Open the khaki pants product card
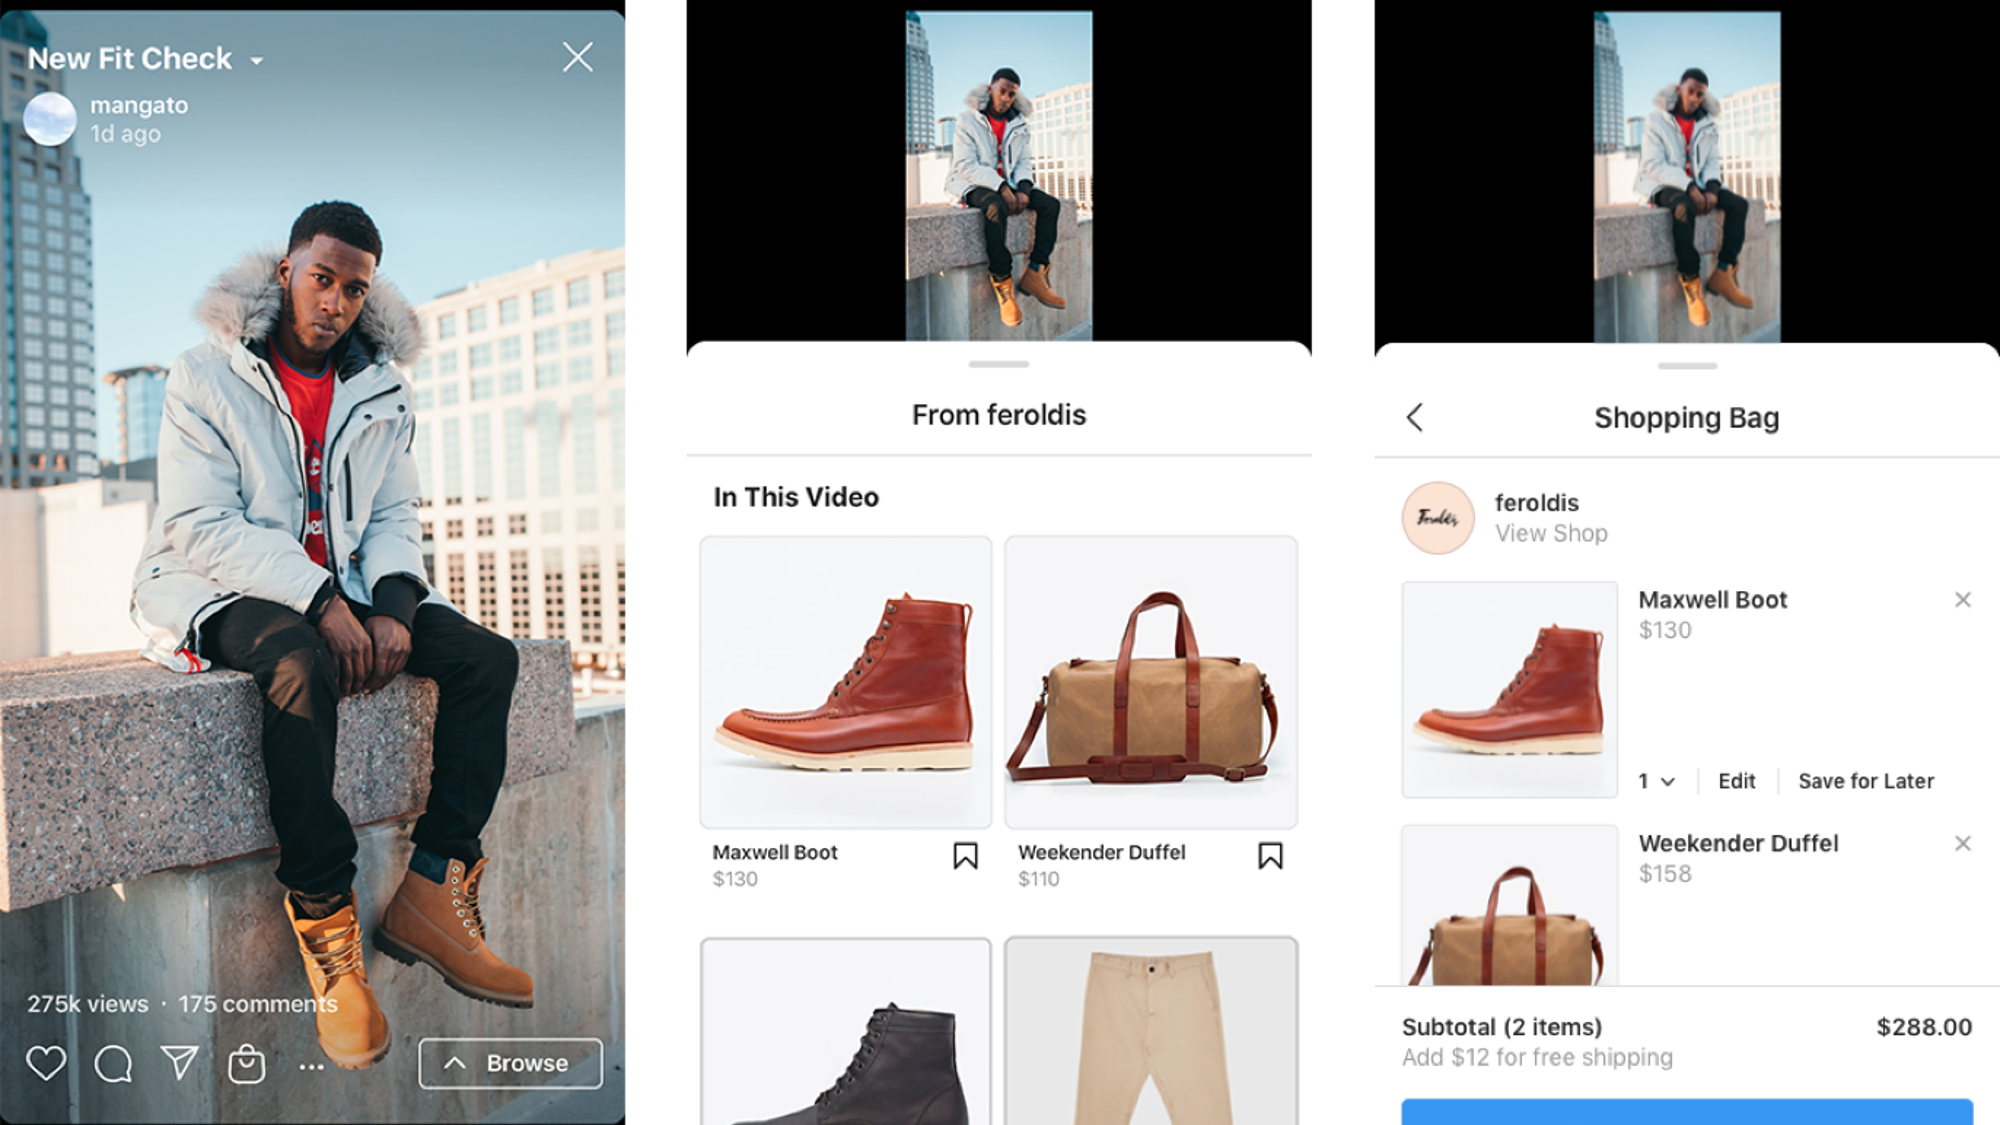The height and width of the screenshot is (1125, 2002). (x=1151, y=1031)
